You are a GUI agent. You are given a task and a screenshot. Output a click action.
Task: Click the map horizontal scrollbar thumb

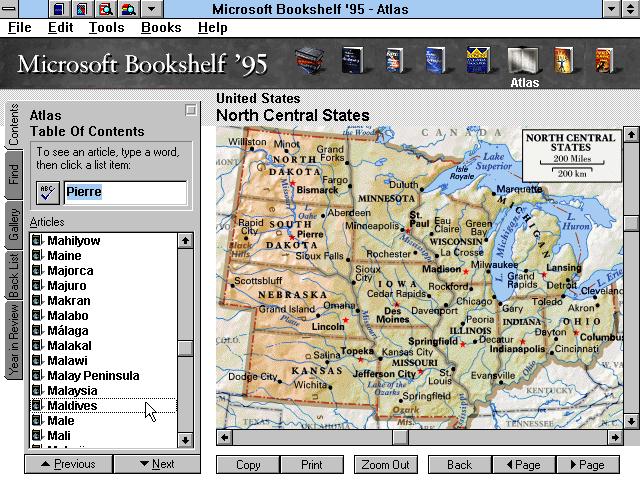[400, 438]
